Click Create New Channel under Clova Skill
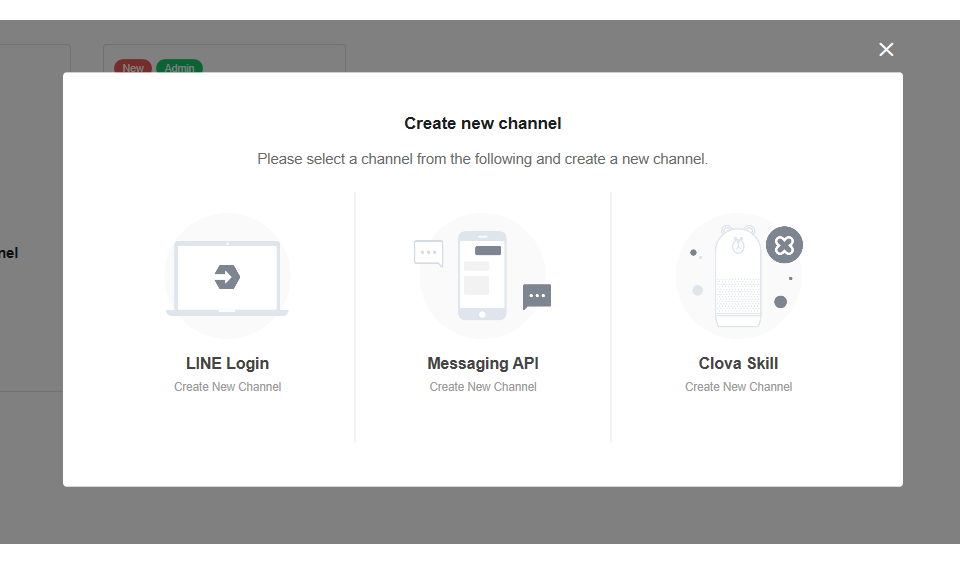Image resolution: width=960 pixels, height=564 pixels. click(x=738, y=387)
